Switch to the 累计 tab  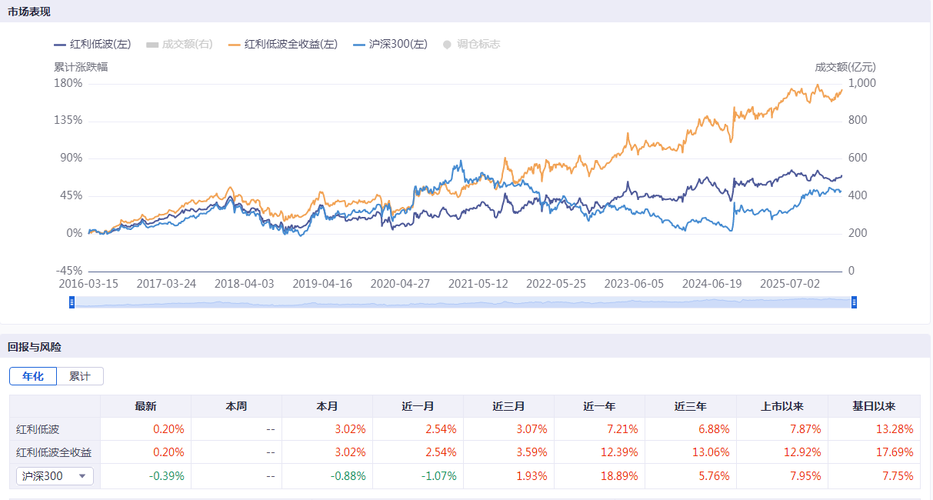(x=80, y=376)
